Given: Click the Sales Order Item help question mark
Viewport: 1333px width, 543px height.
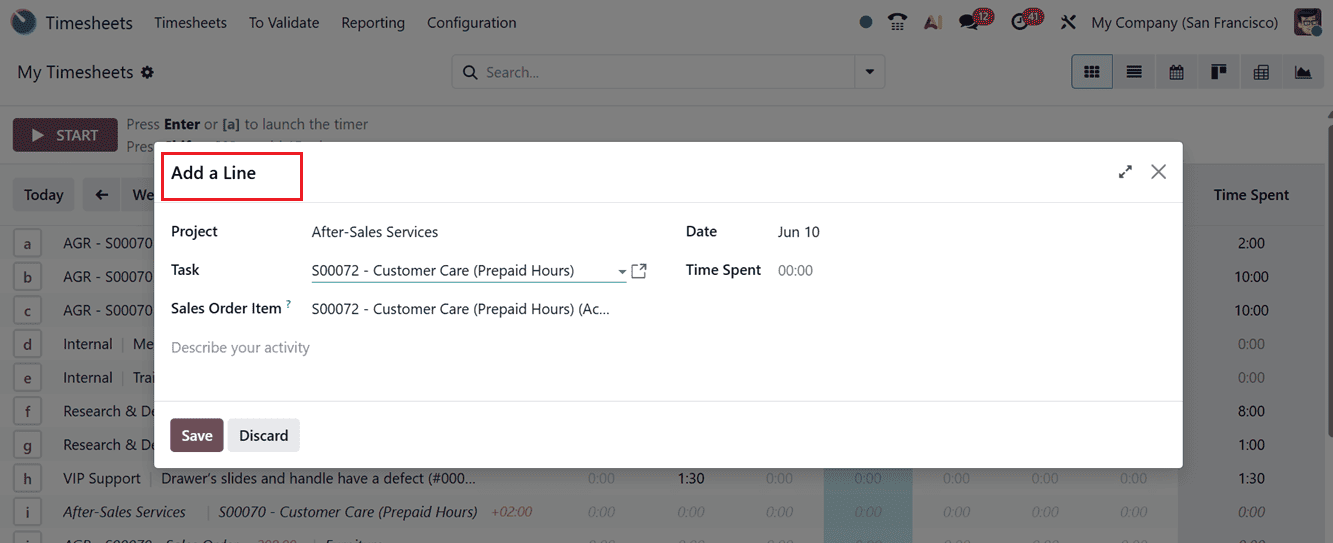Looking at the screenshot, I should pos(288,303).
